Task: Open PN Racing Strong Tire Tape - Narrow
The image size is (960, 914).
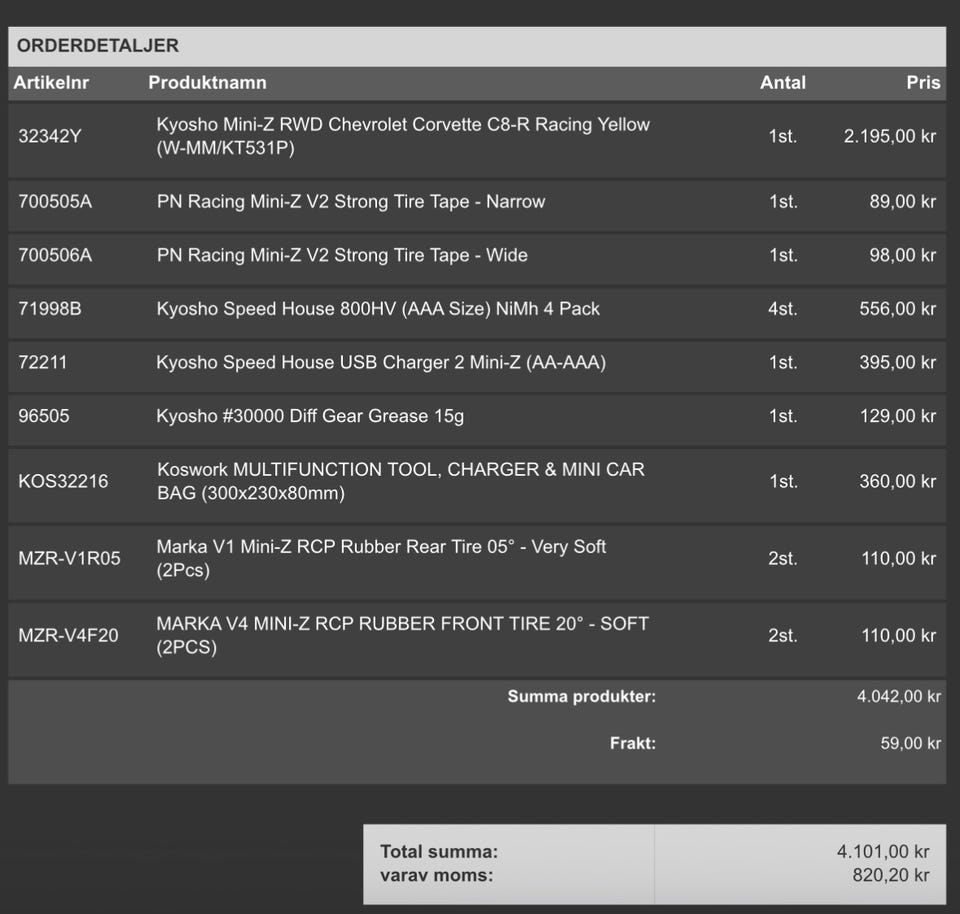Action: [350, 202]
